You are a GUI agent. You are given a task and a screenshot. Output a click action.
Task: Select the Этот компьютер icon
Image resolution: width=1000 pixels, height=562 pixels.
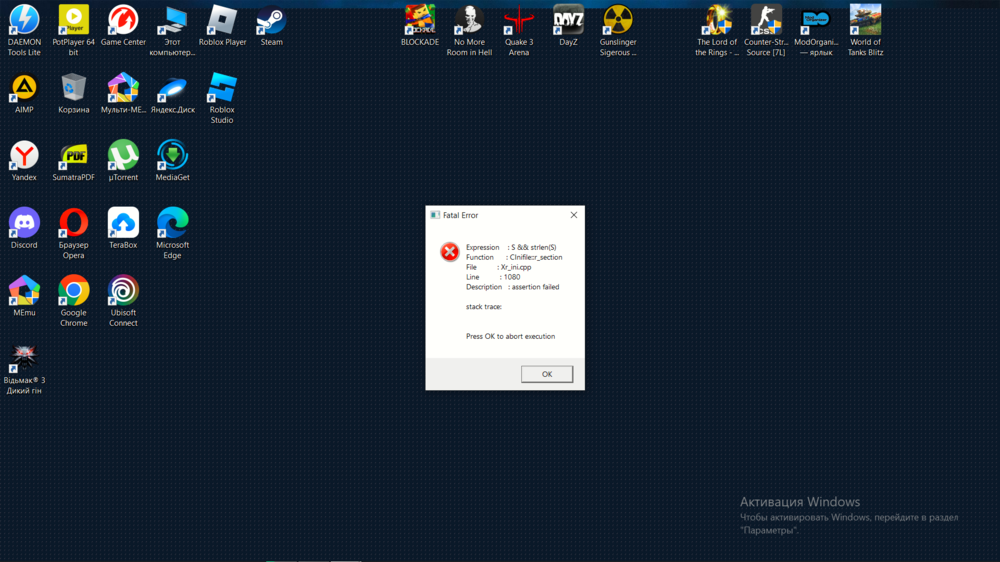[172, 30]
